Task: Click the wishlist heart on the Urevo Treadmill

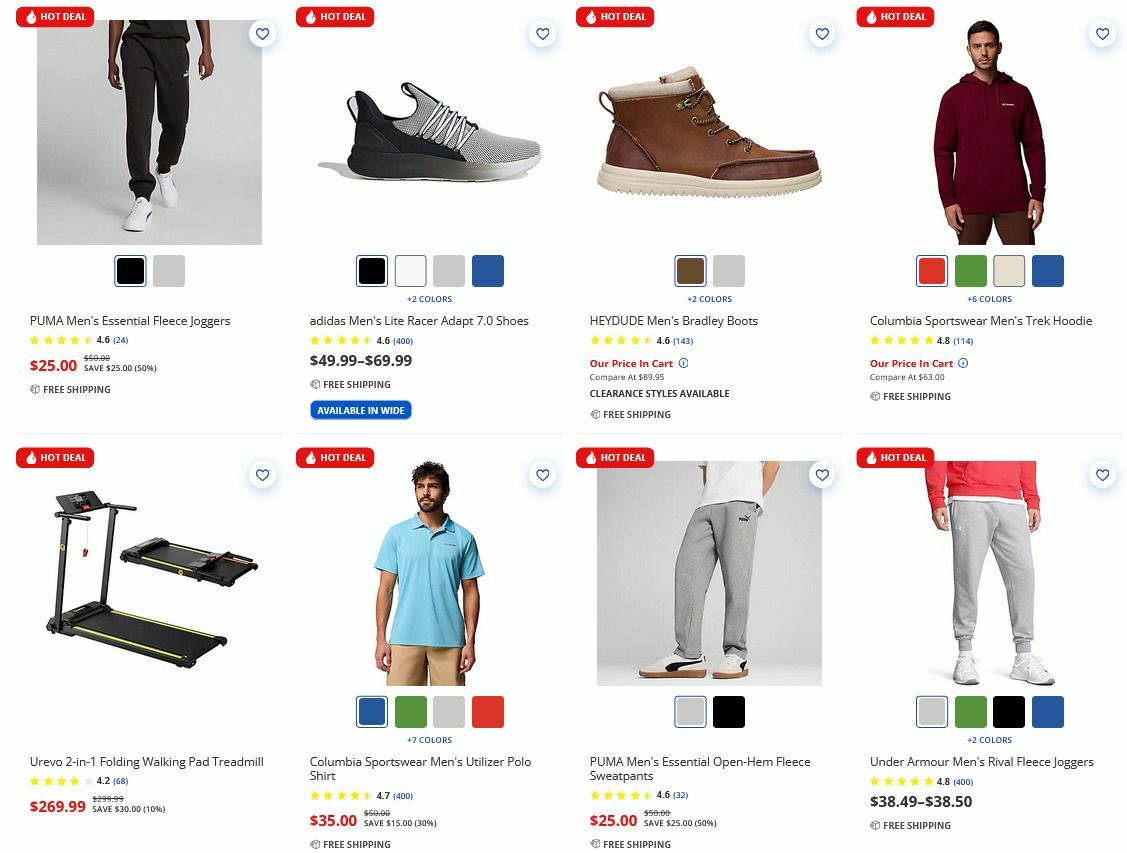Action: [262, 475]
